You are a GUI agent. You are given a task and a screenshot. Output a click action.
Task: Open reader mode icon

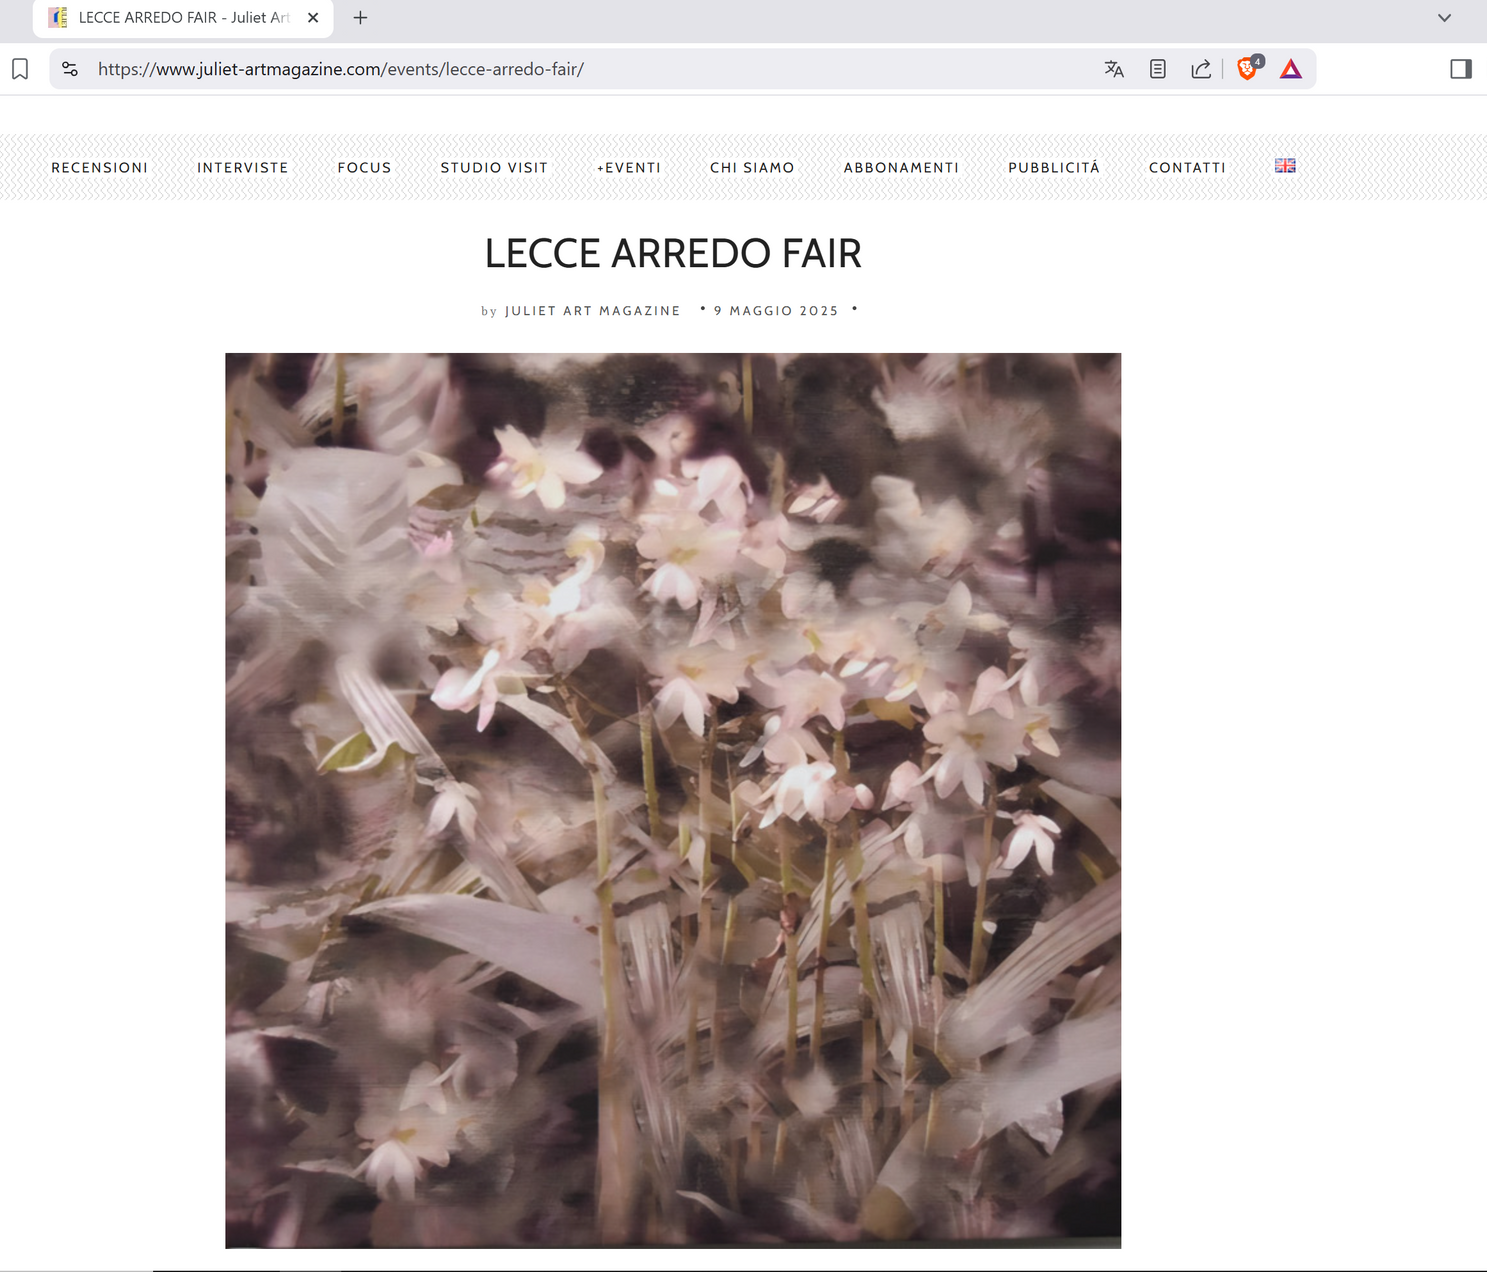pyautogui.click(x=1158, y=69)
